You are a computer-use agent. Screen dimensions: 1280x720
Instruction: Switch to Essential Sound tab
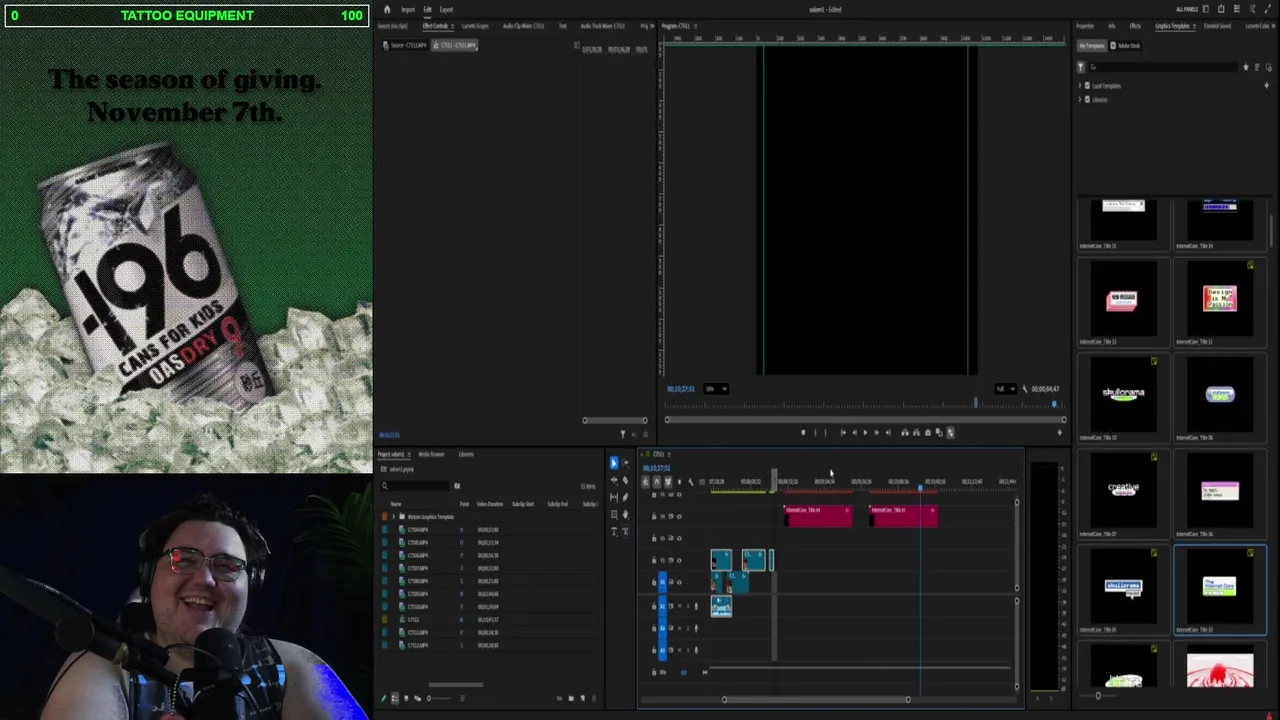[x=1218, y=26]
